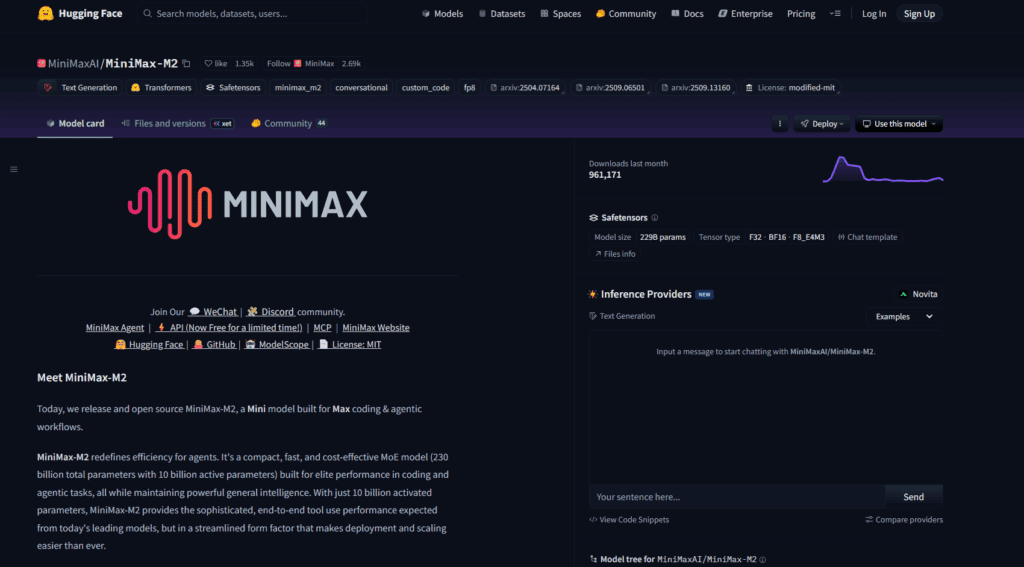
Task: Open Pricing in the top navigation
Action: [801, 13]
